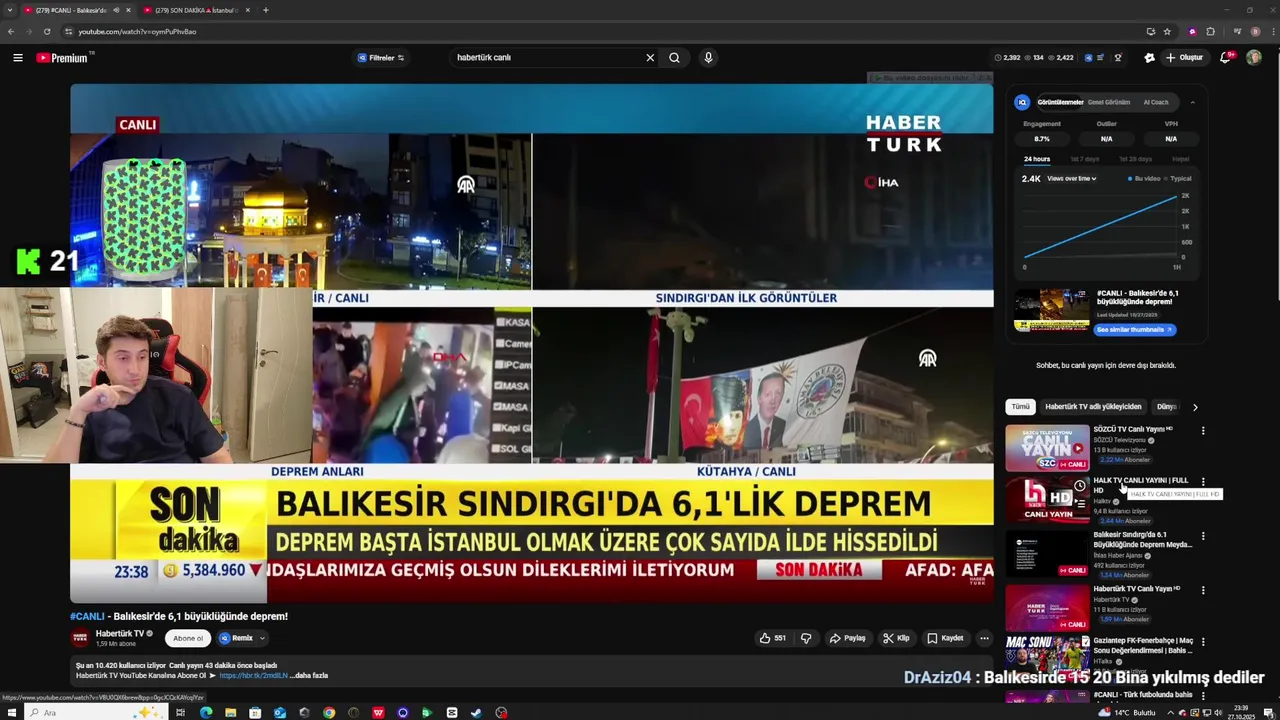Viewport: 1280px width, 720px height.
Task: Bookmark the page with the star icon
Action: pyautogui.click(x=1167, y=32)
